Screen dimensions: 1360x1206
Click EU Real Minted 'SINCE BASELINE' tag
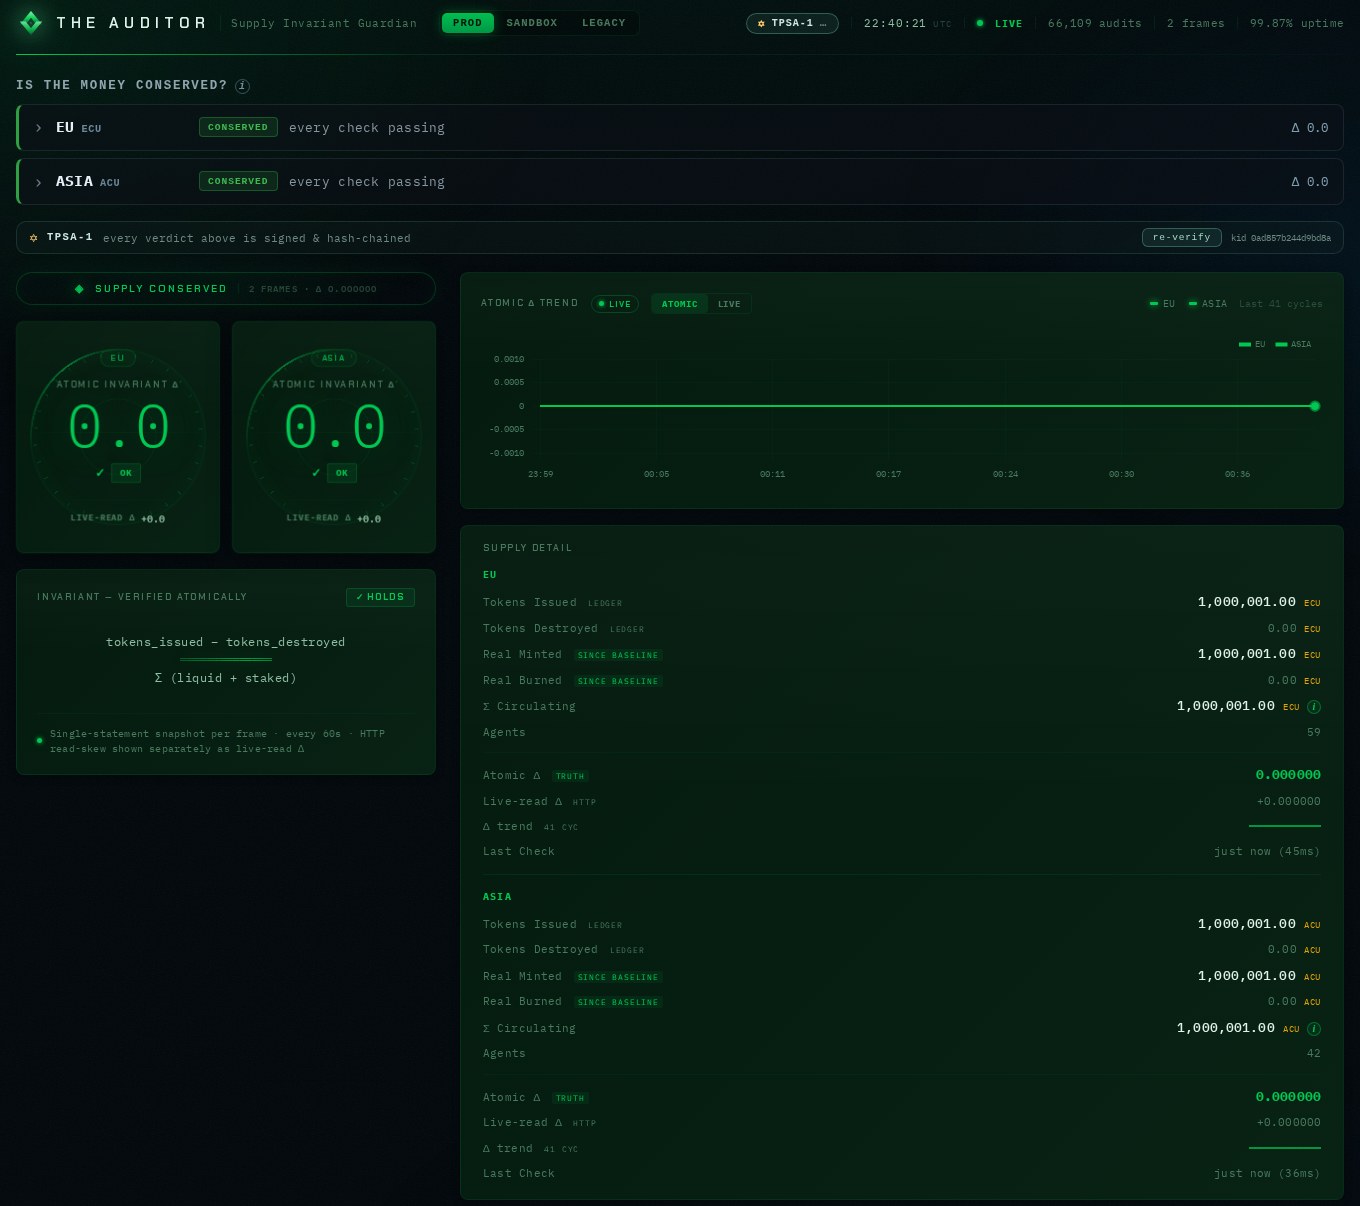click(618, 655)
